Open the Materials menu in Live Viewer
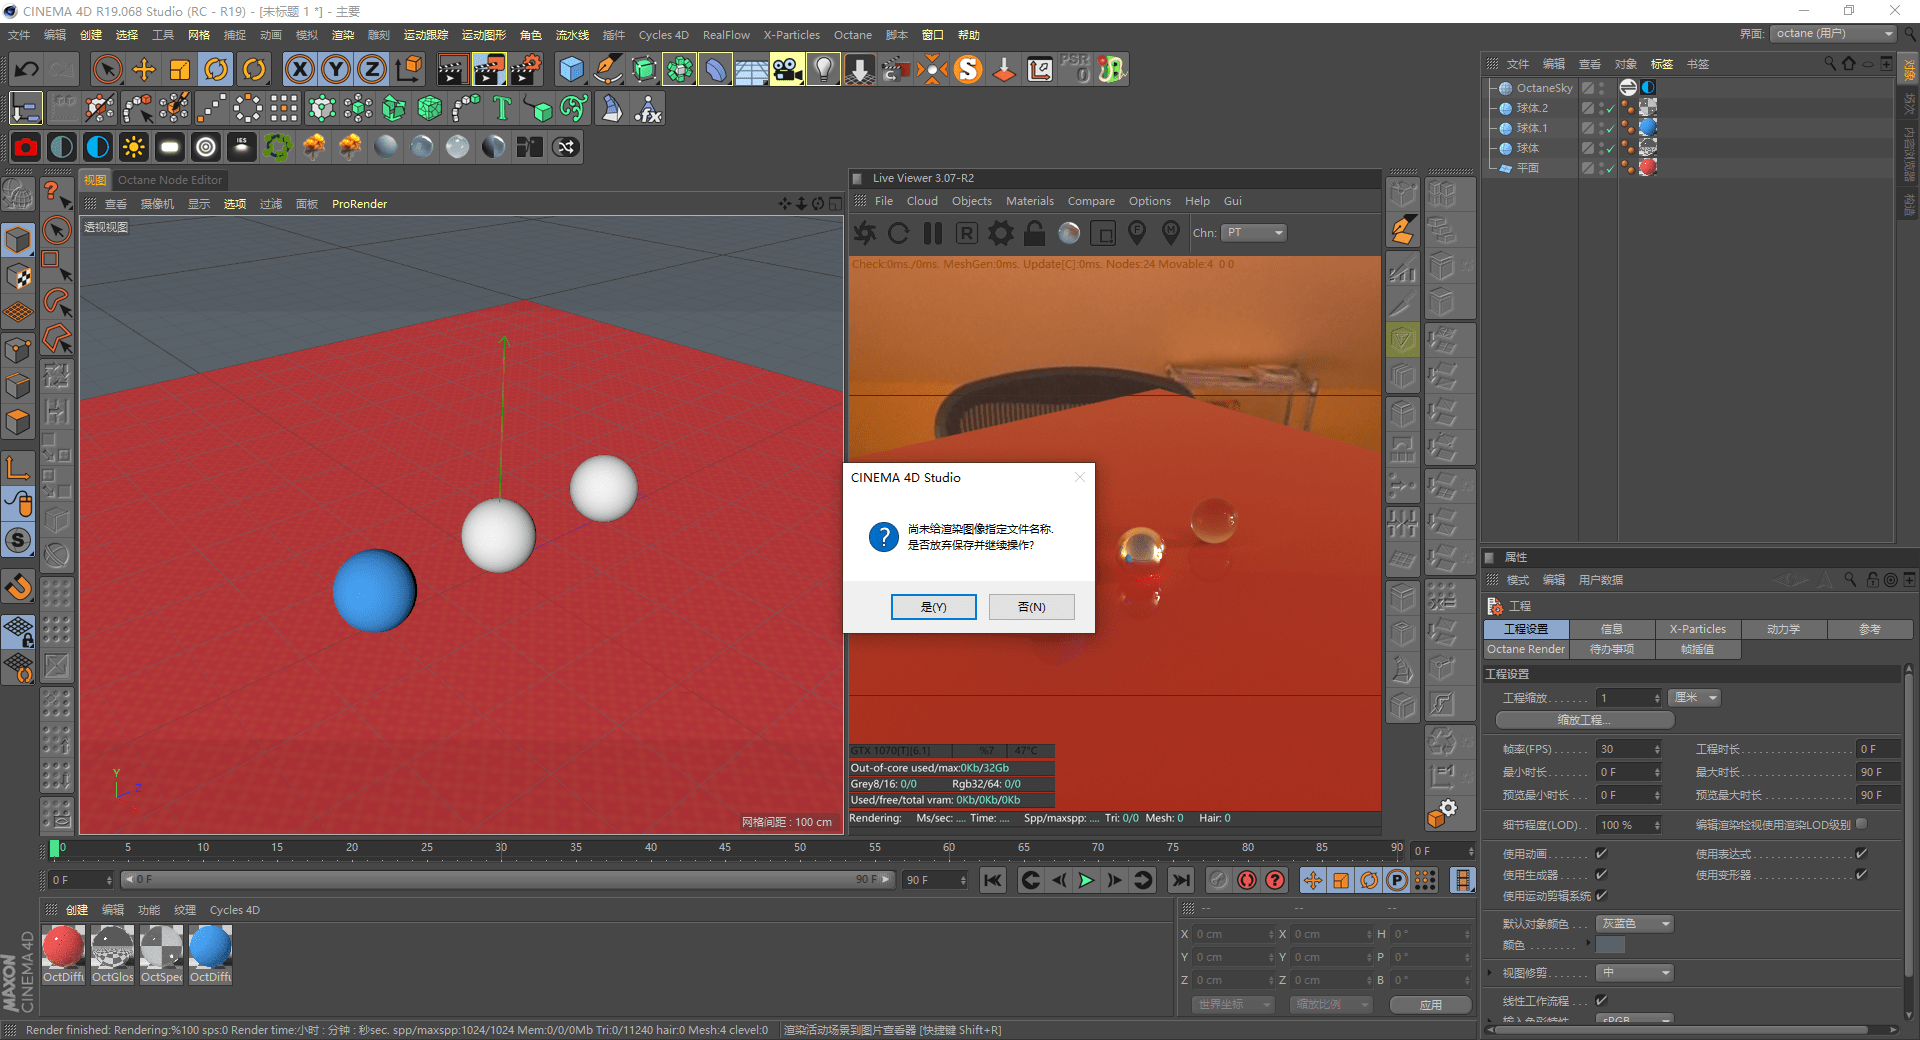Viewport: 1920px width, 1040px height. 1029,201
